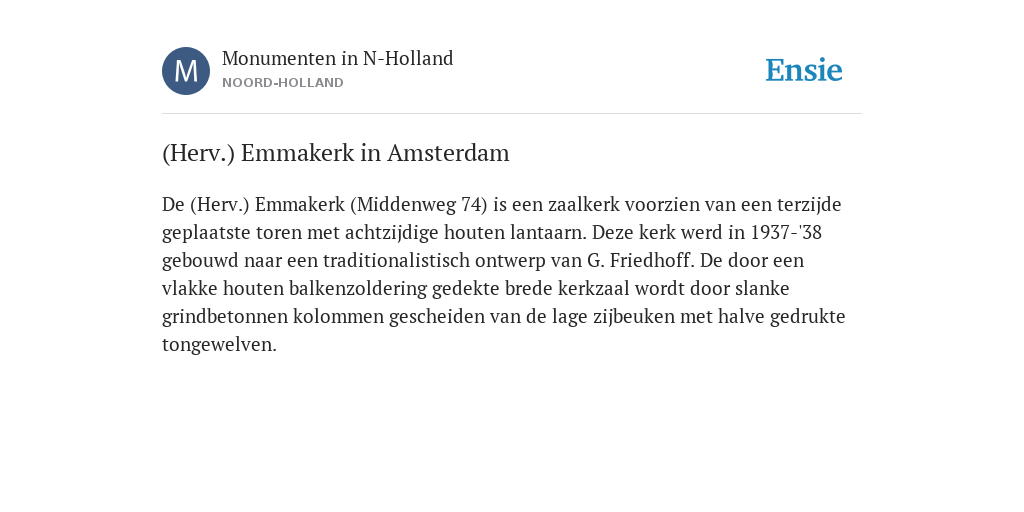This screenshot has height=512, width=1024.
Task: Open the Ensie logo link
Action: point(804,70)
